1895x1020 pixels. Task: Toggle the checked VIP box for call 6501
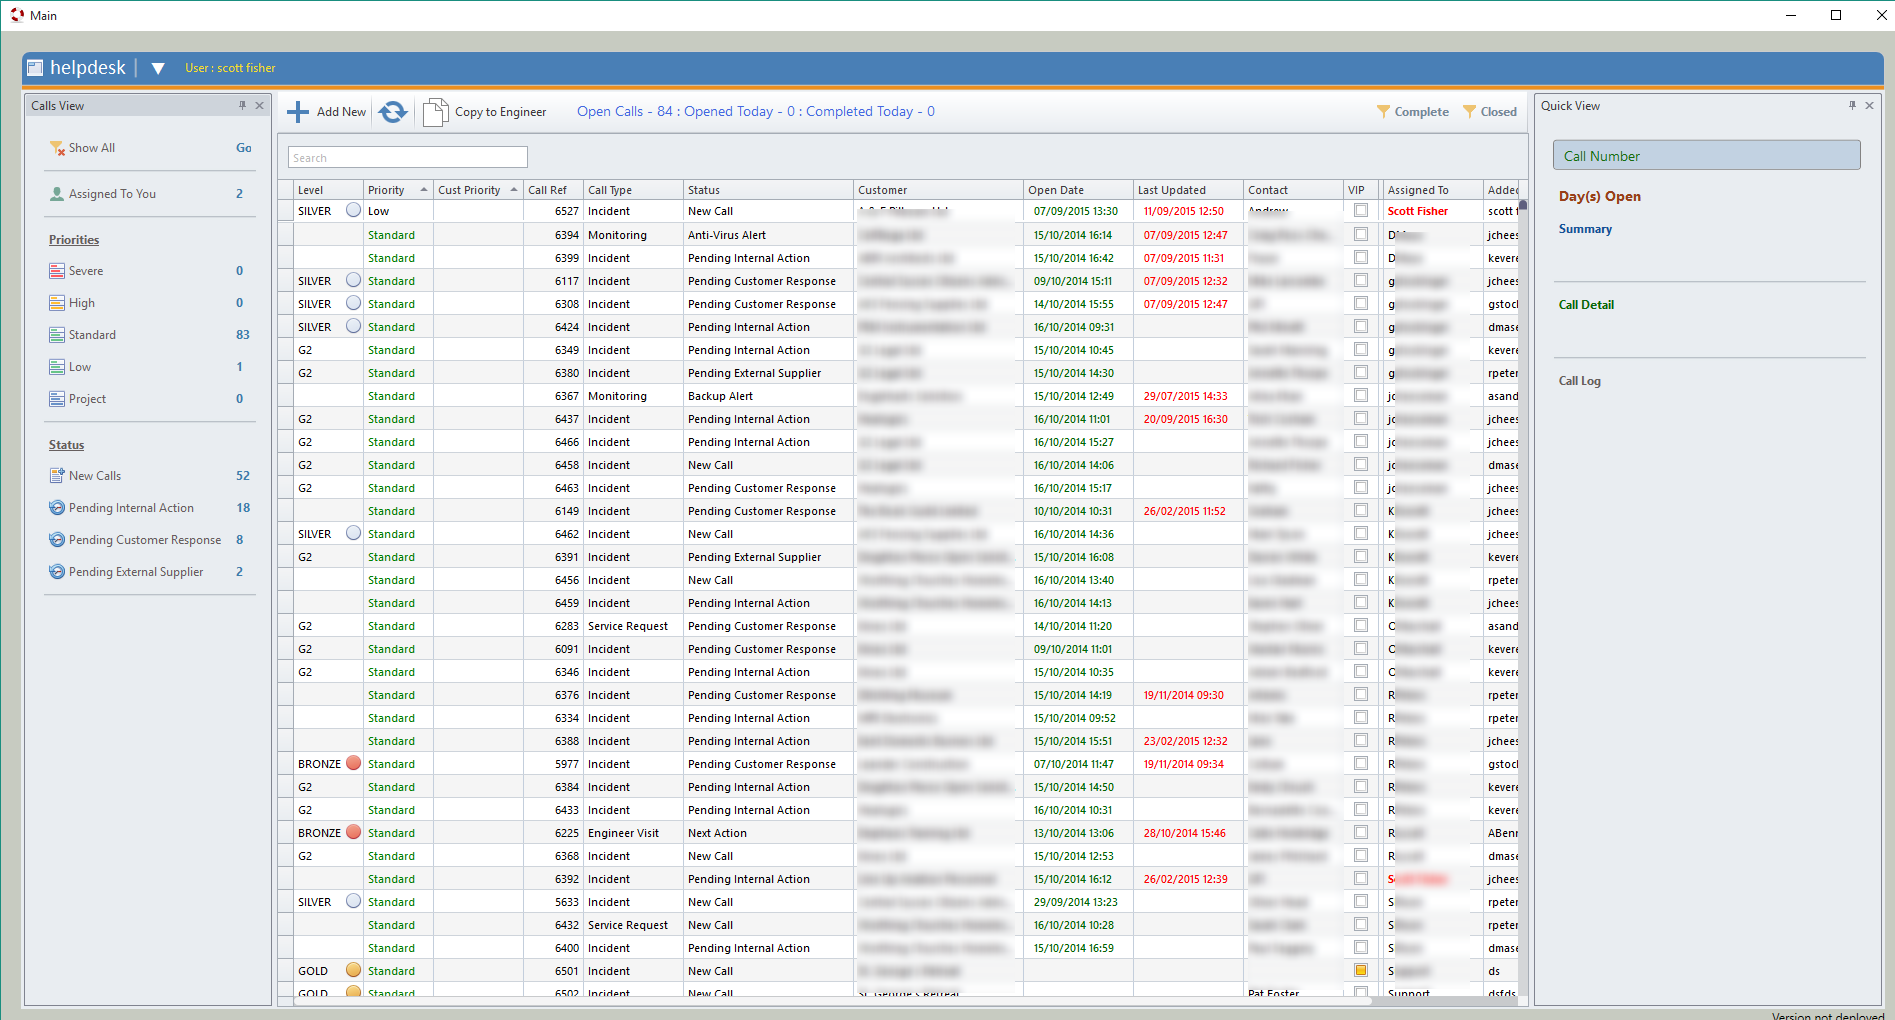coord(1360,970)
